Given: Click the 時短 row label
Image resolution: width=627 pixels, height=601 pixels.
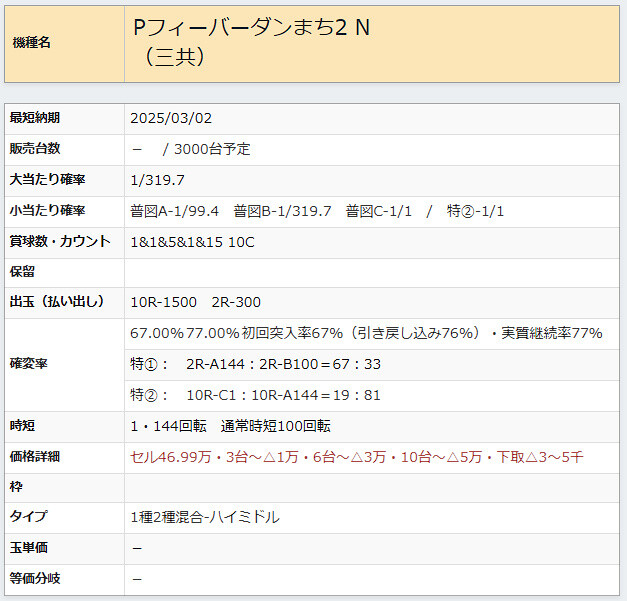Looking at the screenshot, I should pyautogui.click(x=22, y=426).
